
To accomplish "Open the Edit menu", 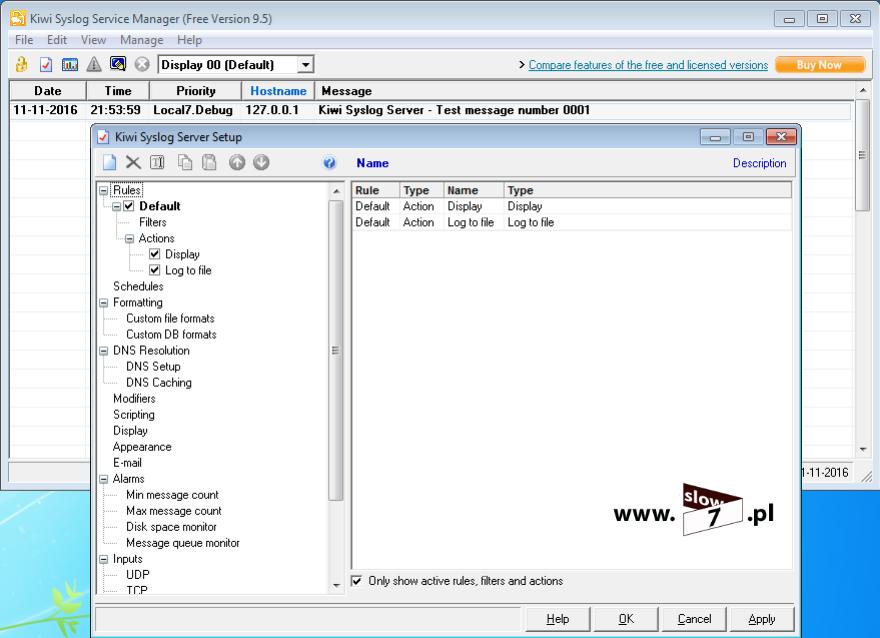I will 57,40.
